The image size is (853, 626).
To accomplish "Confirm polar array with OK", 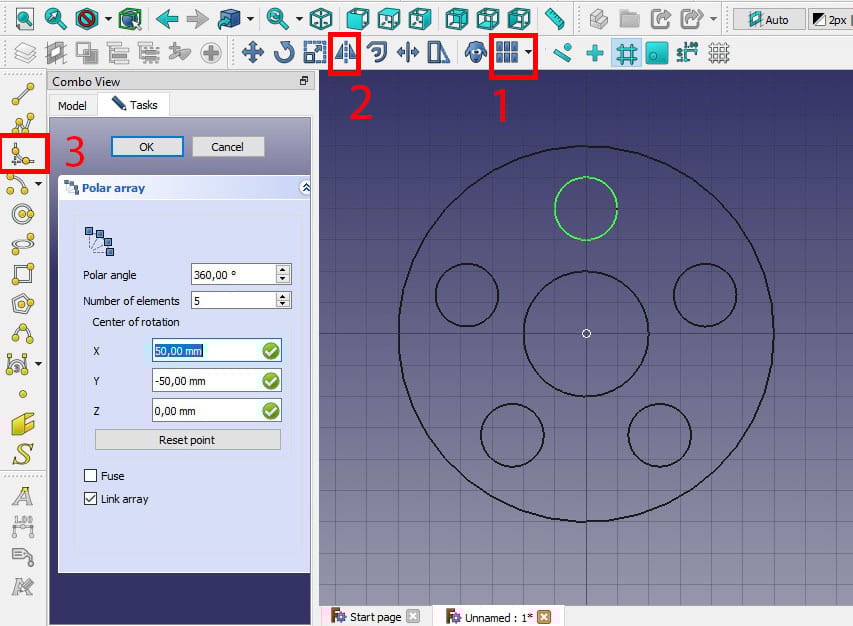I will click(x=147, y=147).
